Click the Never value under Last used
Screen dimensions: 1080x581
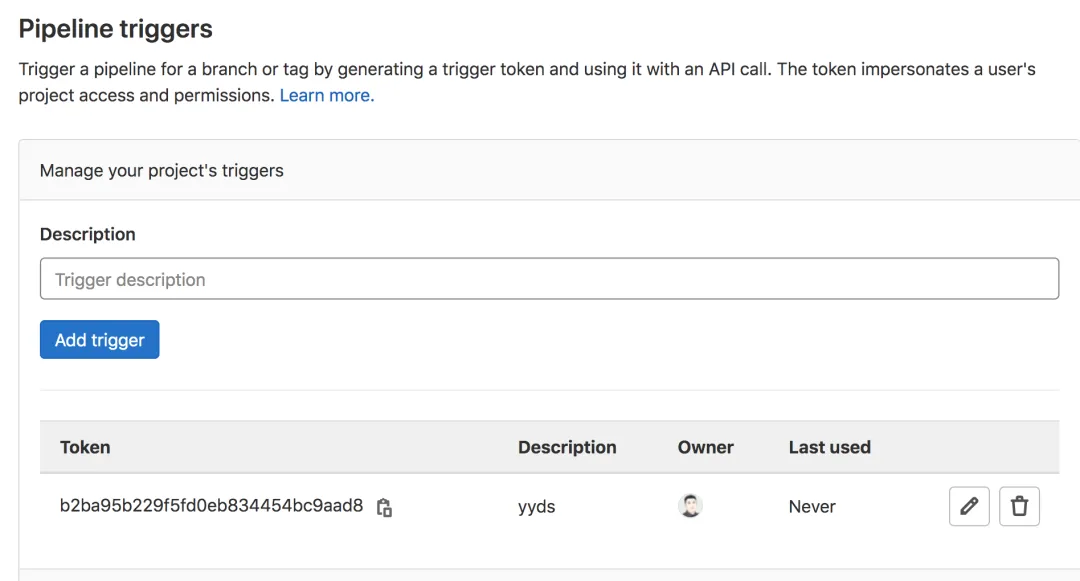812,507
